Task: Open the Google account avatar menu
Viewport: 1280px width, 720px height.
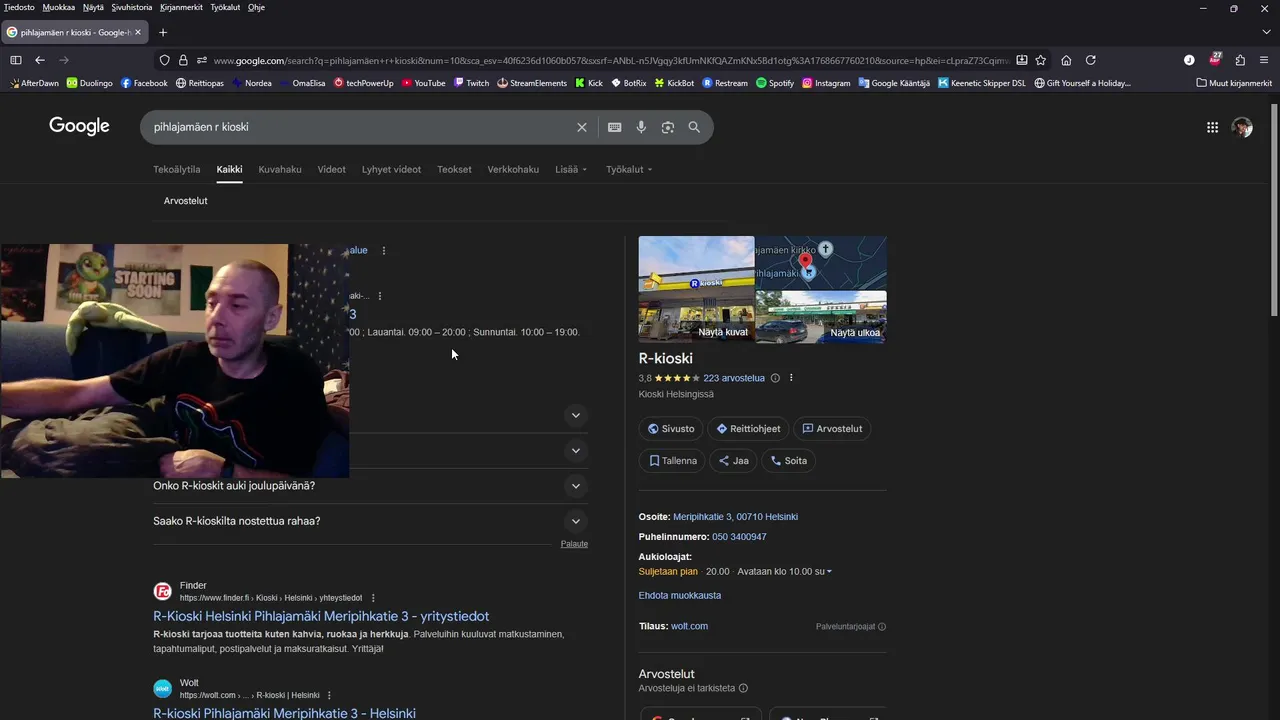Action: coord(1242,127)
